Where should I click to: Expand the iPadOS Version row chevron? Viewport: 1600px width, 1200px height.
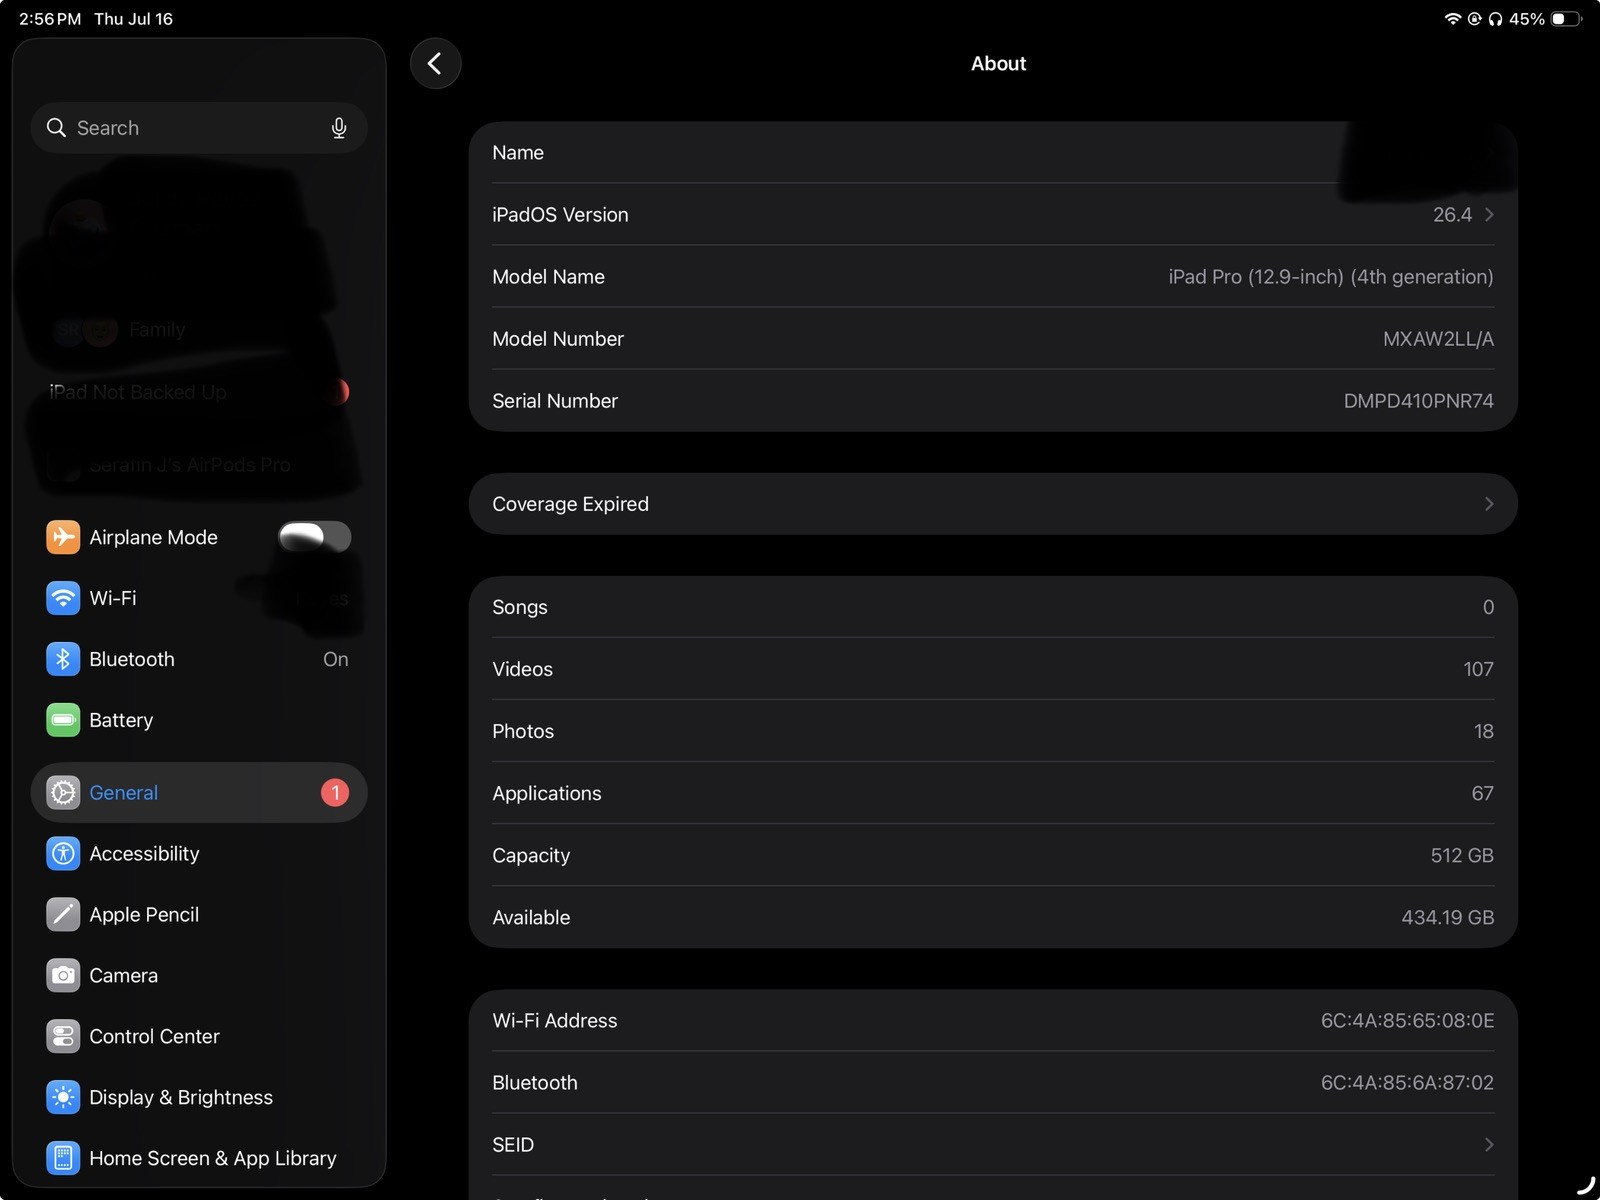pyautogui.click(x=1489, y=215)
